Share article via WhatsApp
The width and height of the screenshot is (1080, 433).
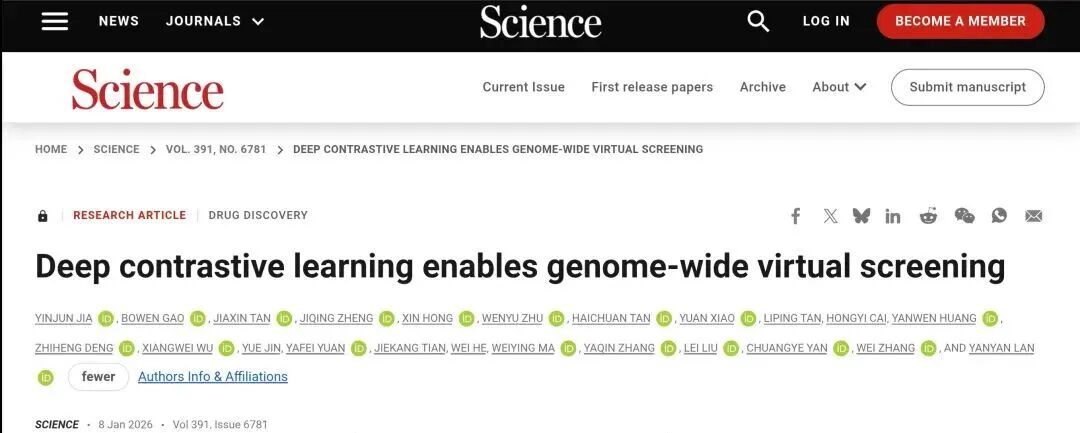(x=999, y=216)
